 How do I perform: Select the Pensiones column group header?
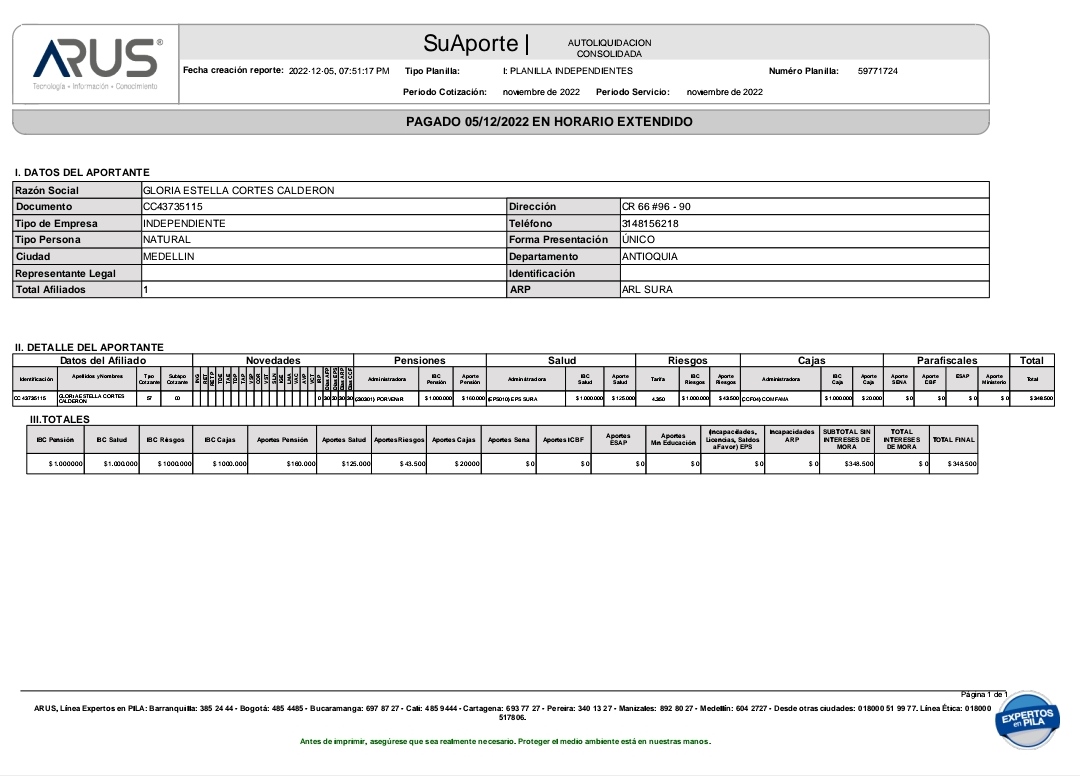420,361
